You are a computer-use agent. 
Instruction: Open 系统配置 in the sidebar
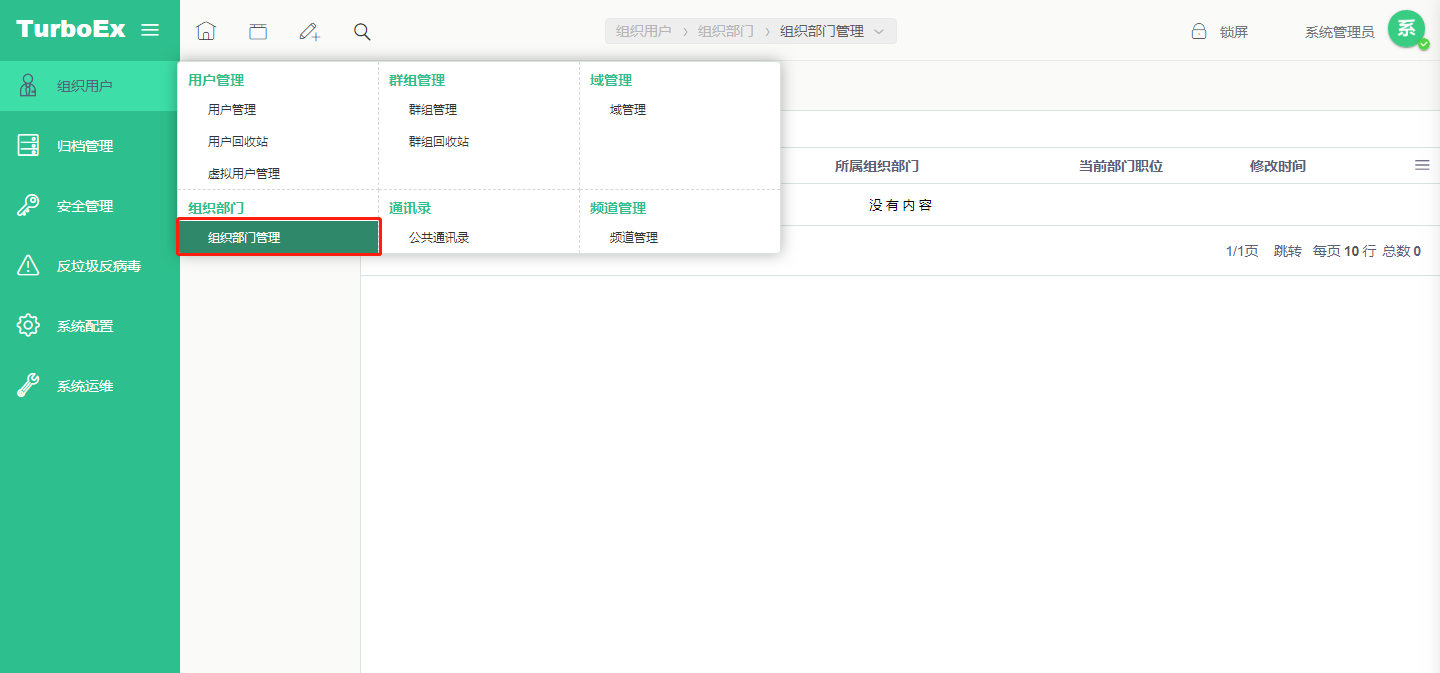[x=85, y=326]
